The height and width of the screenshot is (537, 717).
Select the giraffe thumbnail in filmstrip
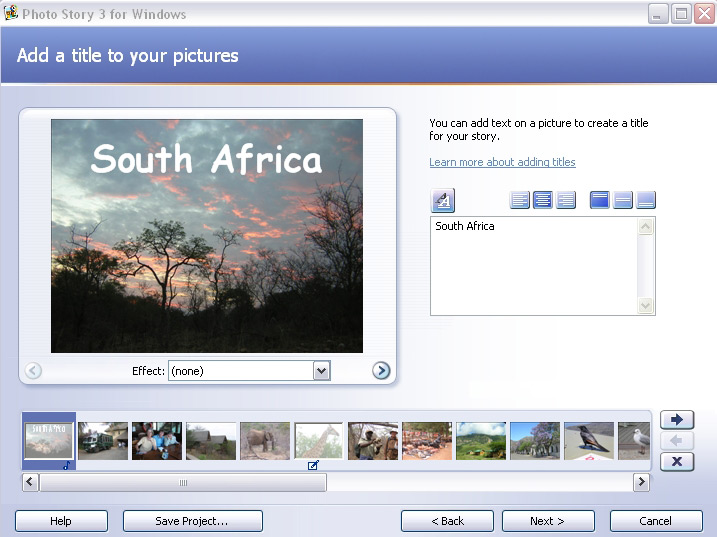click(x=319, y=441)
